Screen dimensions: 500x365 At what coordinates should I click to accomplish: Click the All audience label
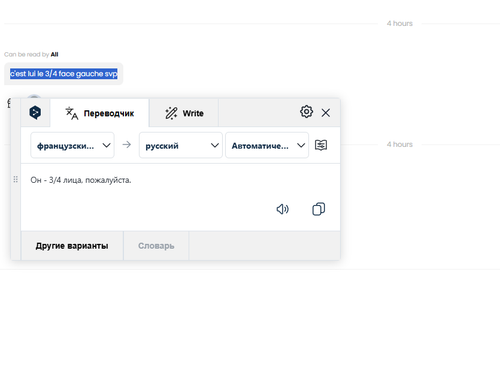(54, 54)
